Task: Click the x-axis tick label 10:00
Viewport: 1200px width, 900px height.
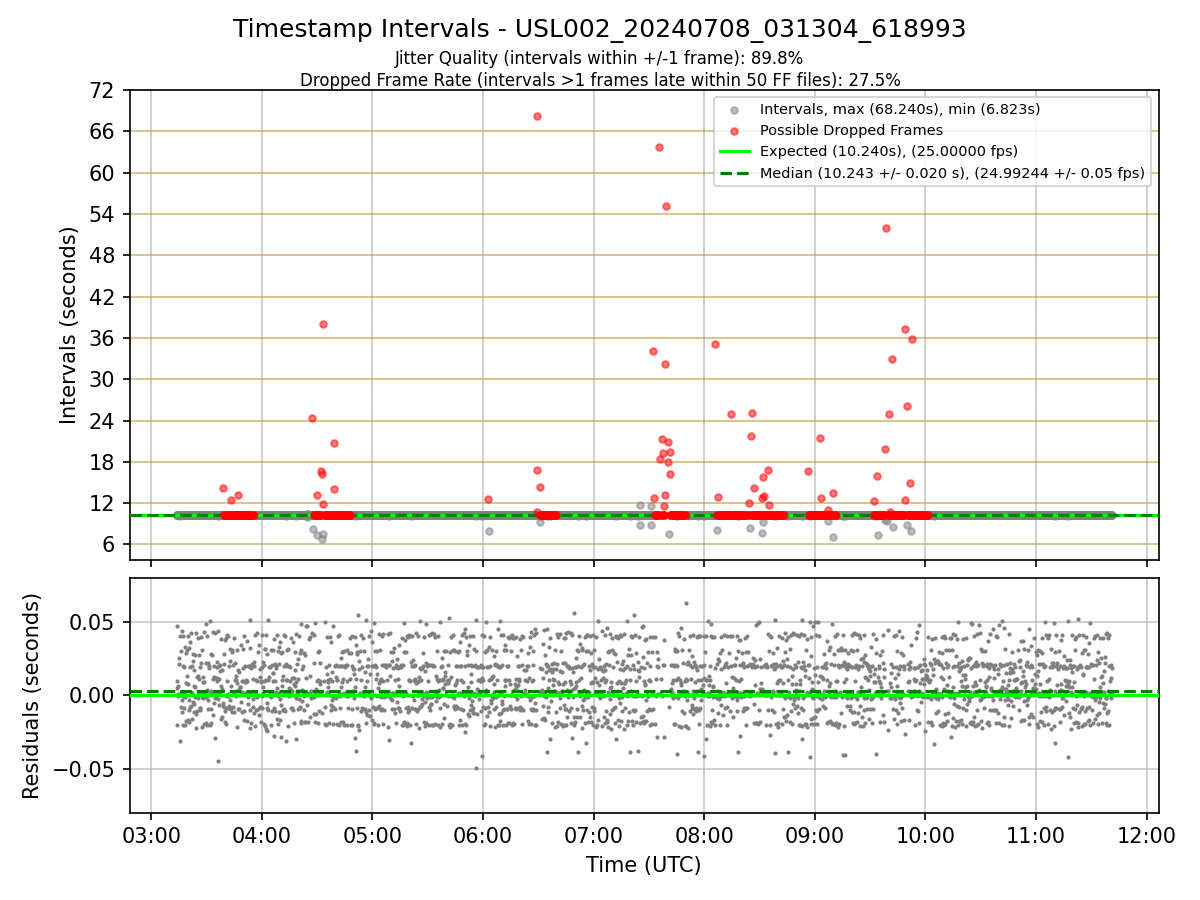Action: tap(925, 834)
